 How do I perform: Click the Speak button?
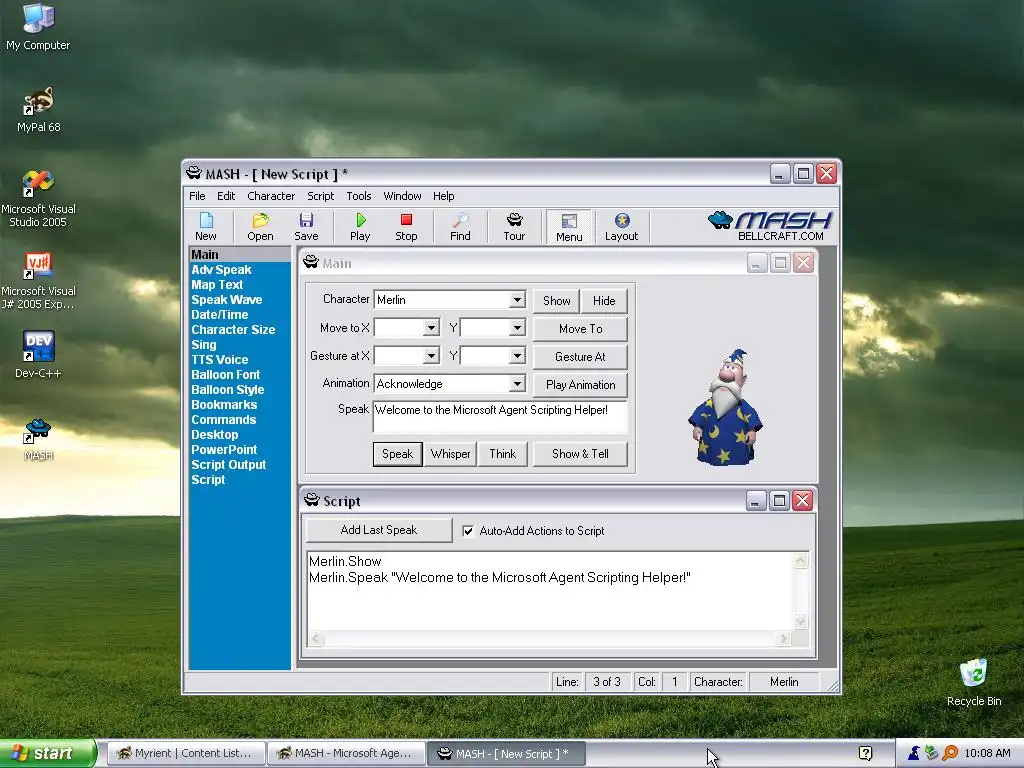tap(398, 454)
